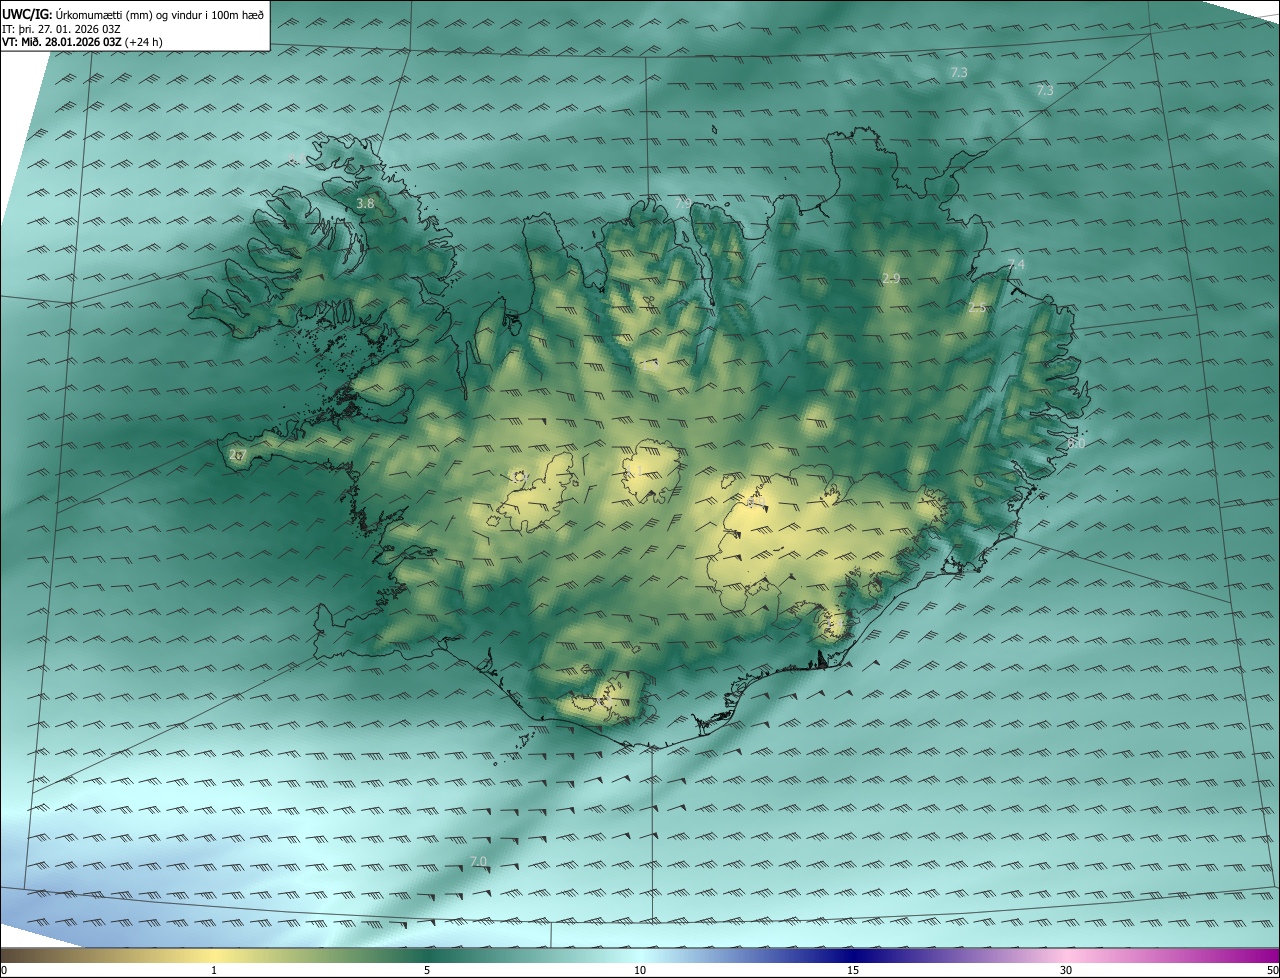Click the 2.5 value on the map

(x=977, y=308)
